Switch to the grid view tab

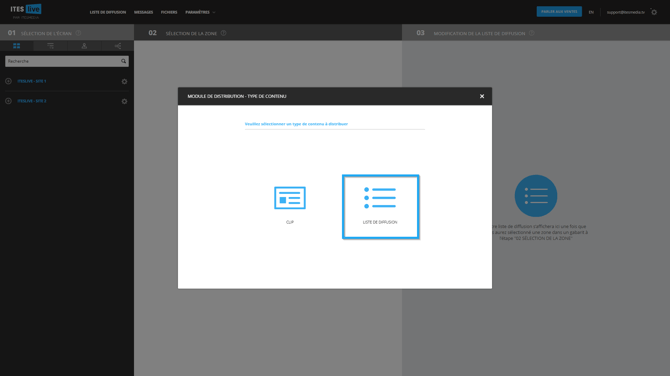point(17,46)
